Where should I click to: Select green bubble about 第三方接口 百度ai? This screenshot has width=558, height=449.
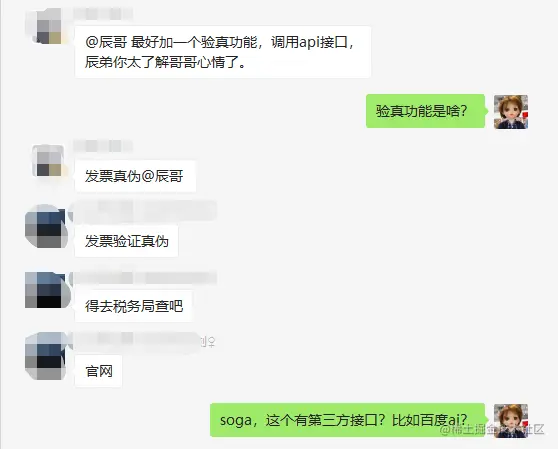pyautogui.click(x=348, y=420)
